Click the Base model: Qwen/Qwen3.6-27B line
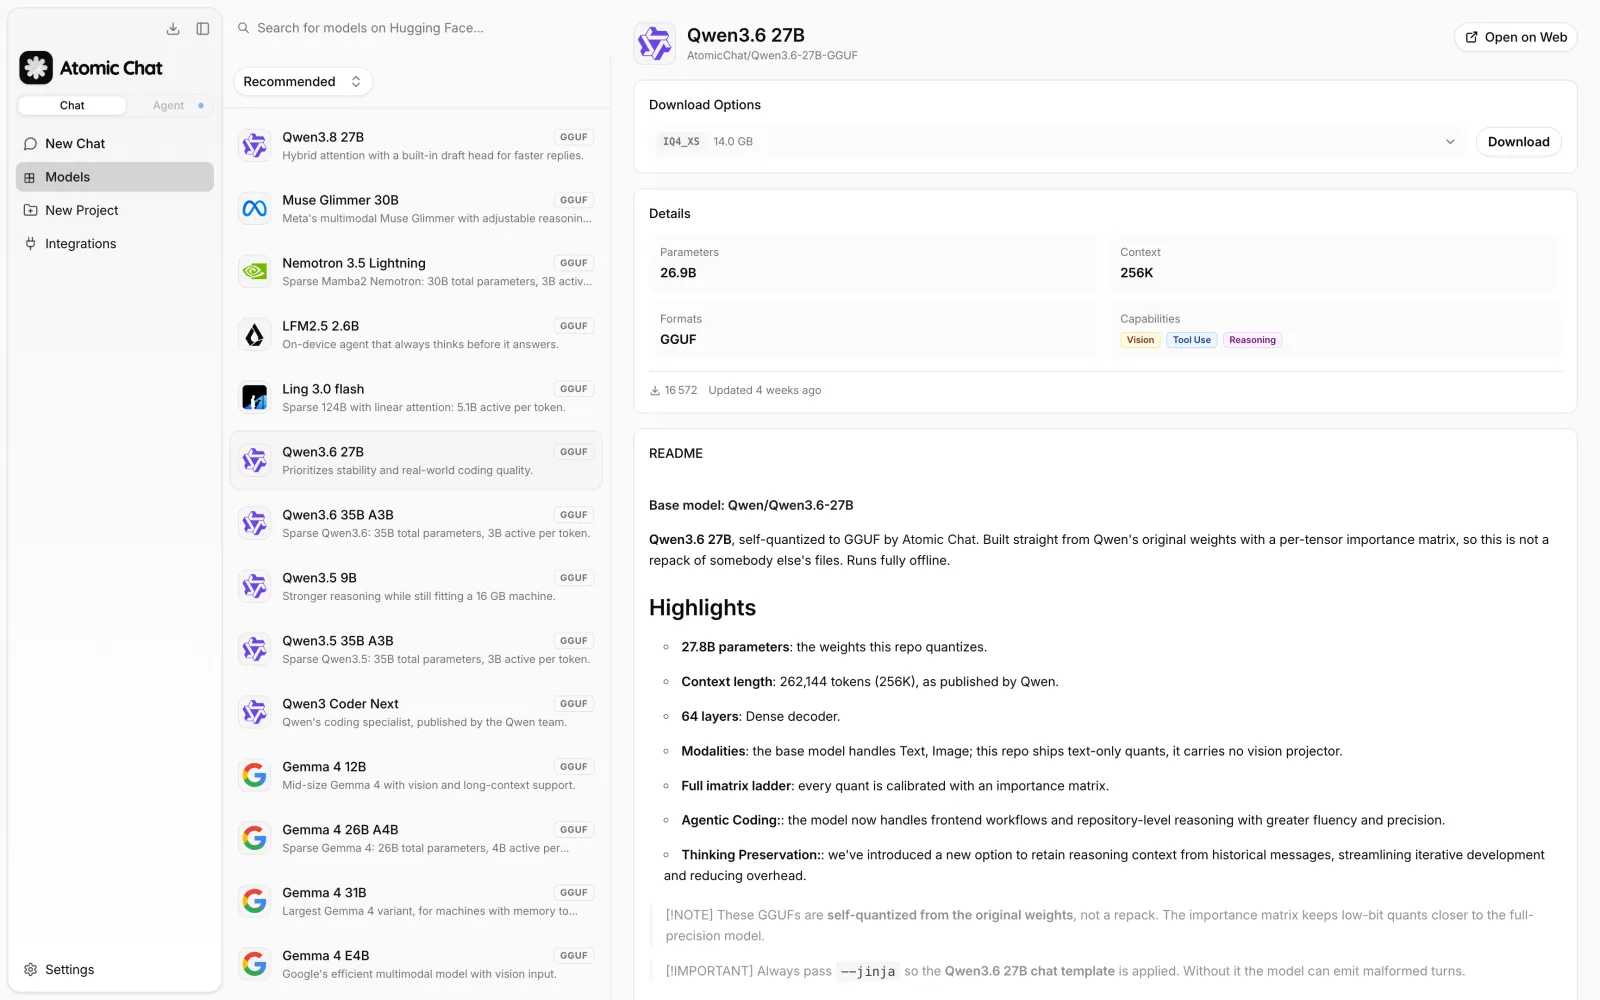Image resolution: width=1600 pixels, height=1000 pixels. pos(751,506)
